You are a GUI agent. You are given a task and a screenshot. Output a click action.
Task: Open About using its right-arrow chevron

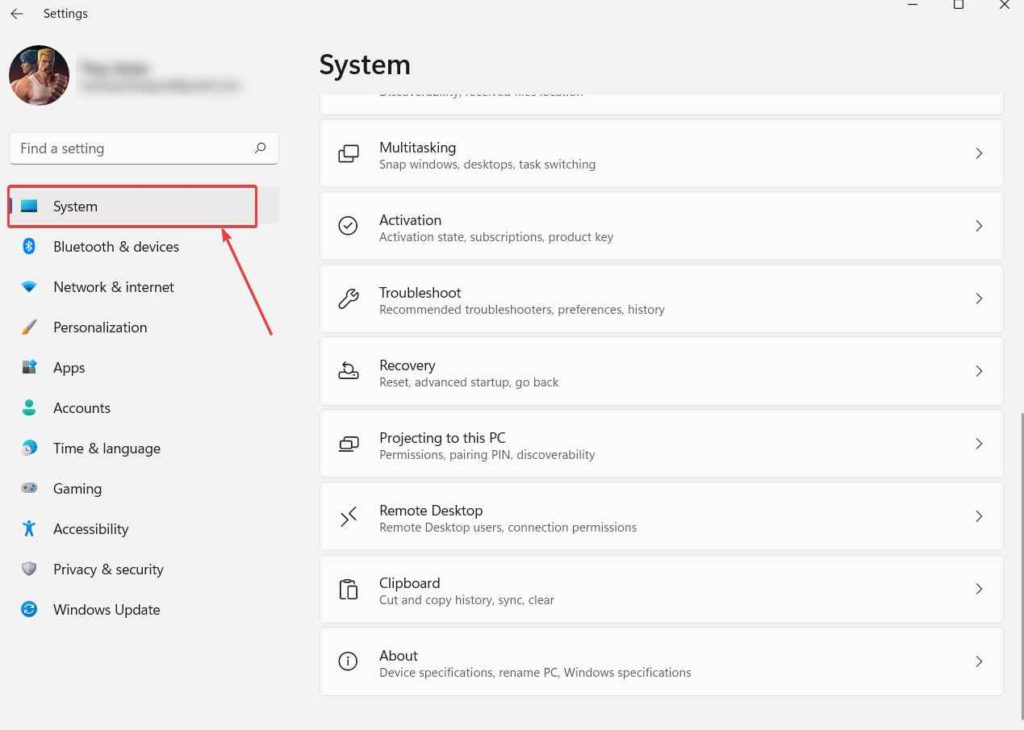tap(978, 661)
